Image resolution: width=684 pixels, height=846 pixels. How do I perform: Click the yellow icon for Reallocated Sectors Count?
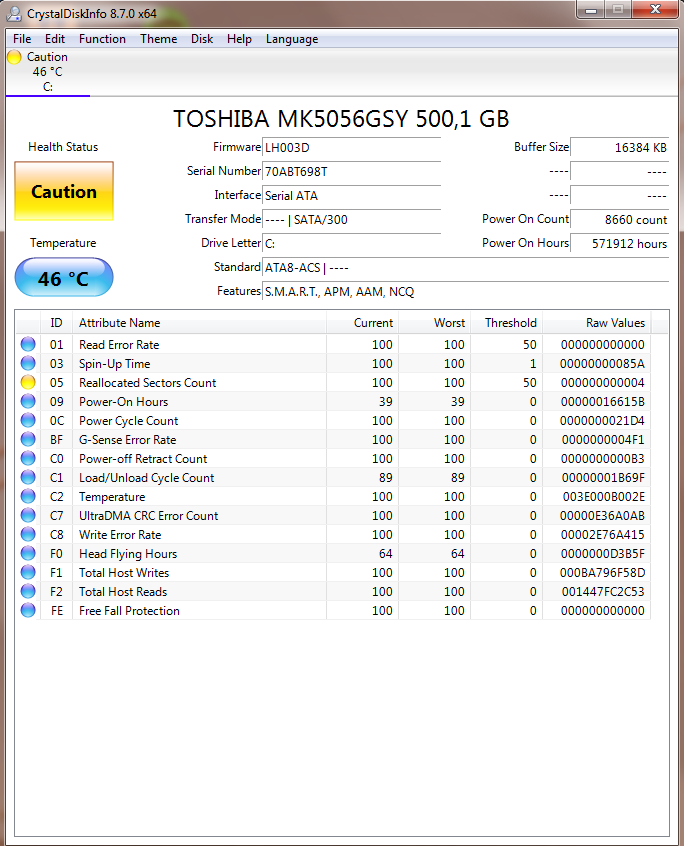(28, 382)
